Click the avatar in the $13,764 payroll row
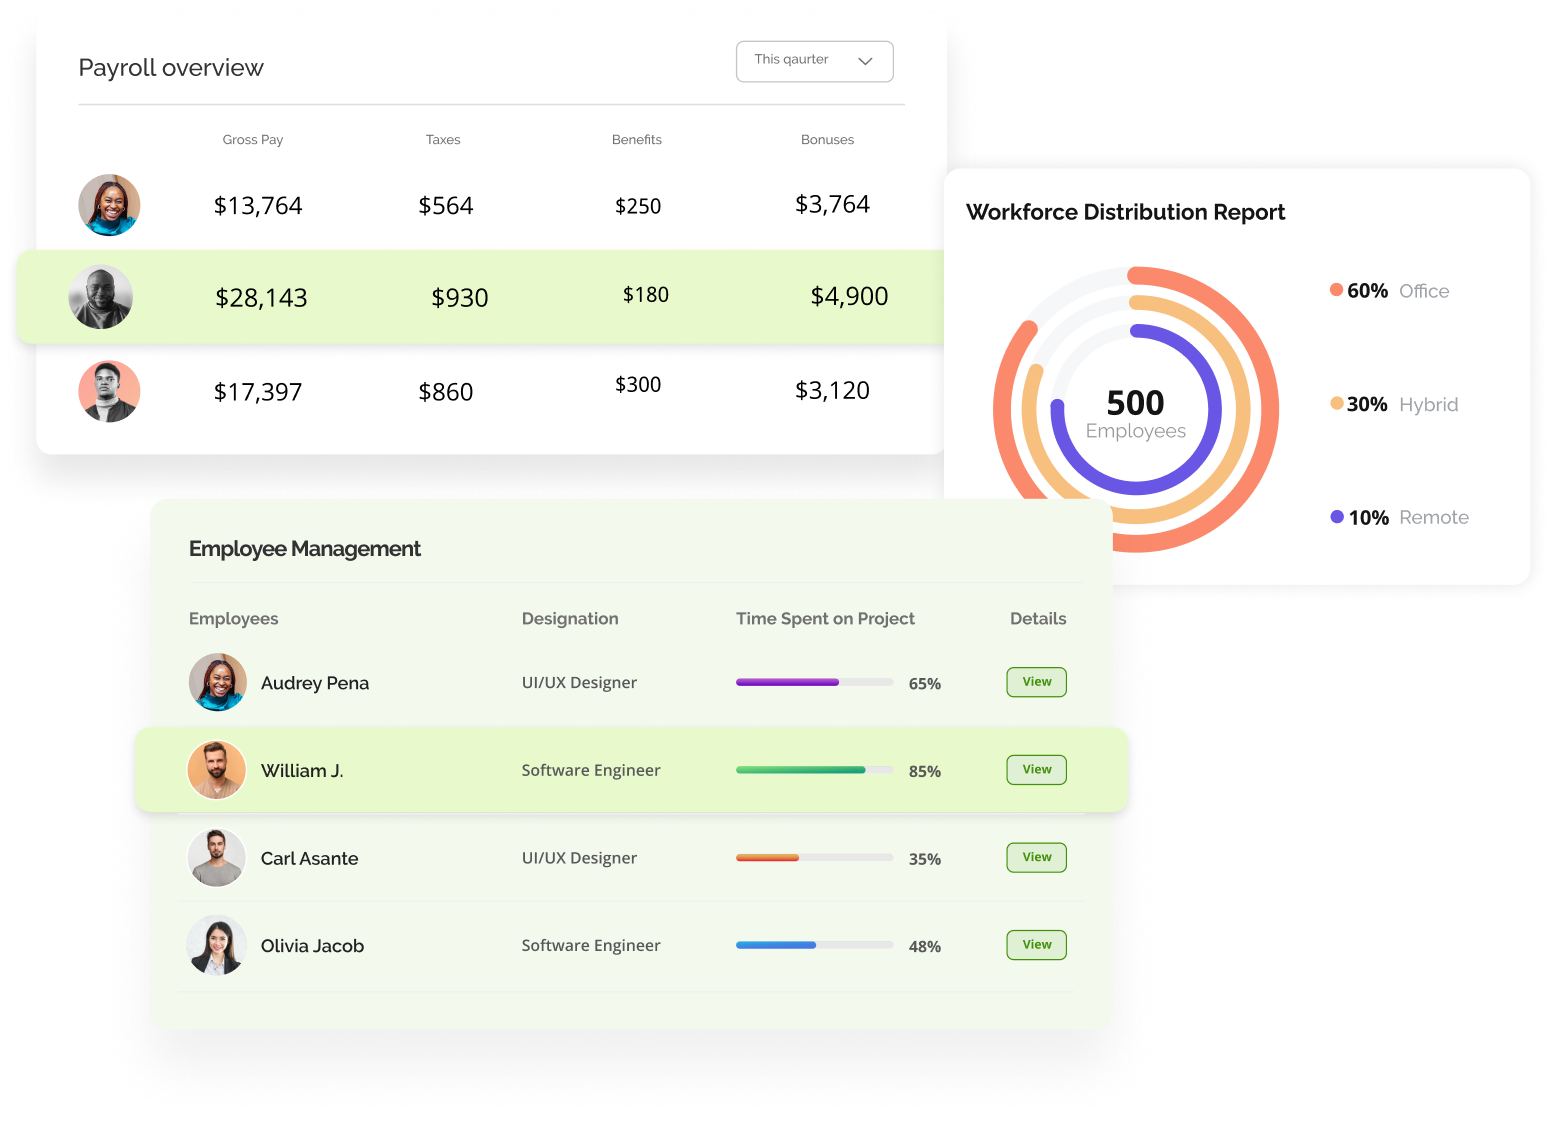The image size is (1551, 1122). pyautogui.click(x=109, y=205)
